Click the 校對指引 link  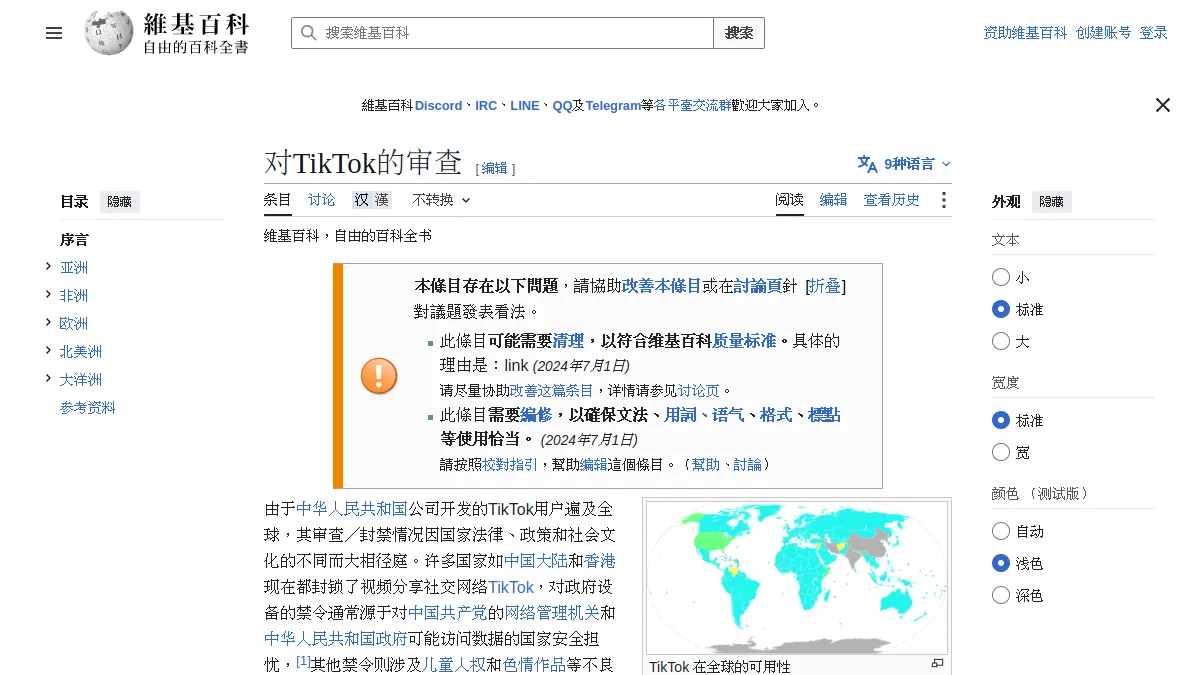pyautogui.click(x=510, y=465)
